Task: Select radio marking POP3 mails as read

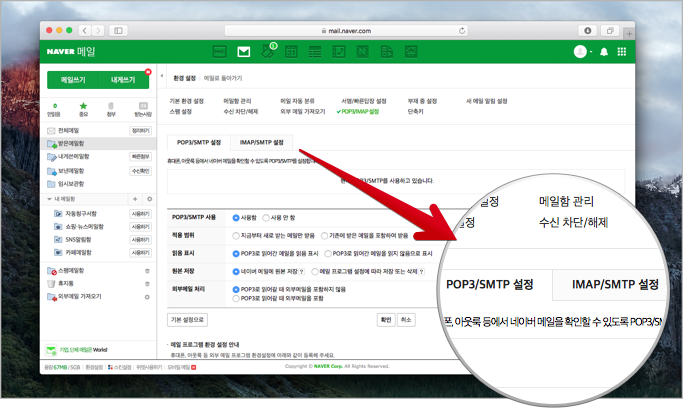Action: (x=236, y=253)
